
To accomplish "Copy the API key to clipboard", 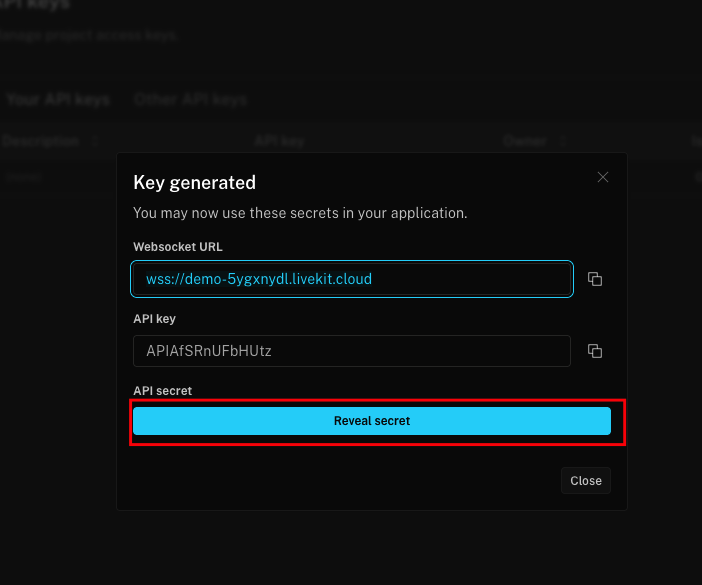I will point(594,351).
